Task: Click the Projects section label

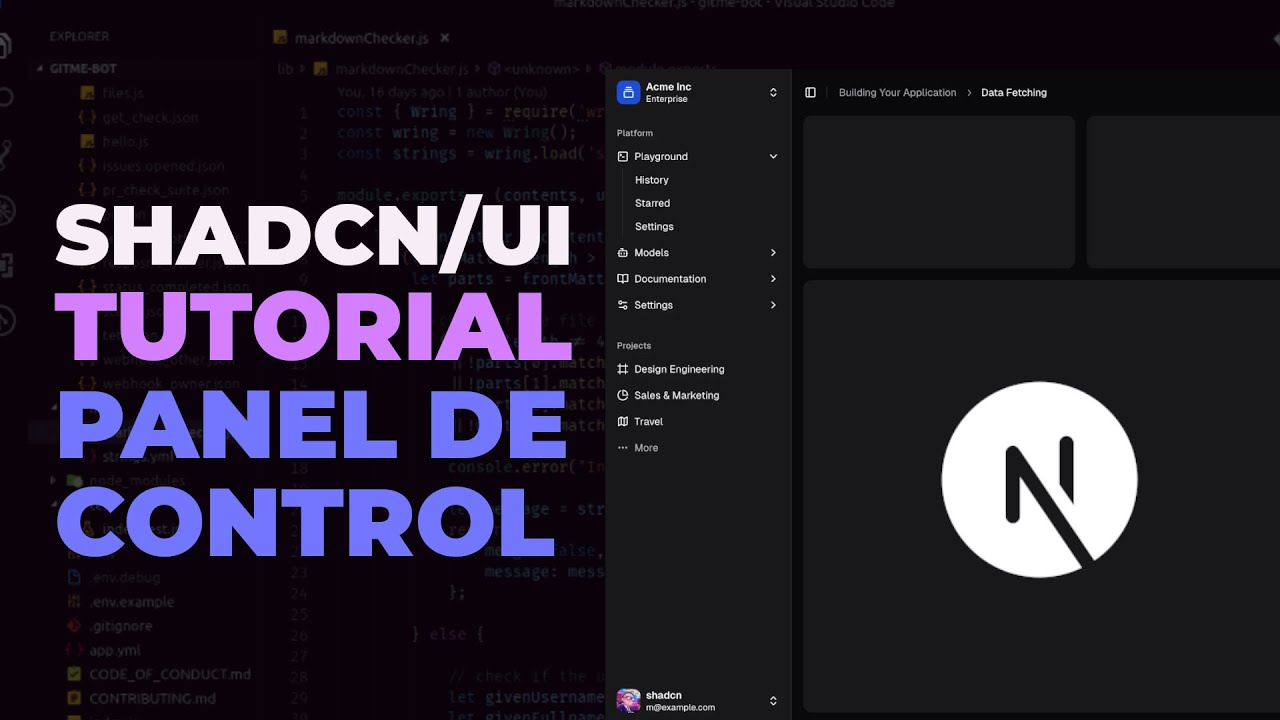Action: pyautogui.click(x=634, y=346)
